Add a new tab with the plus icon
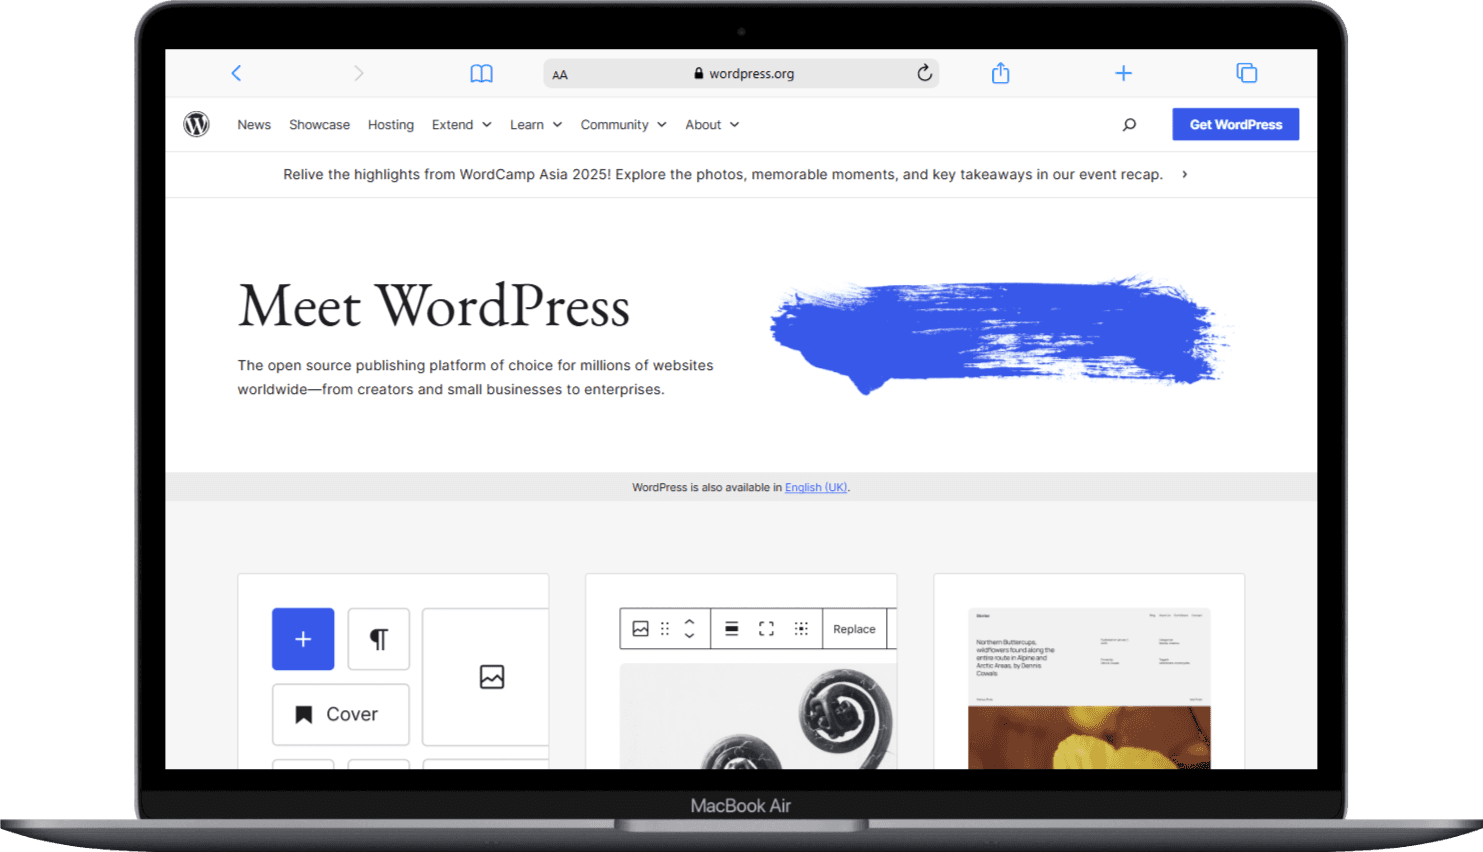The image size is (1483, 852). 1123,73
